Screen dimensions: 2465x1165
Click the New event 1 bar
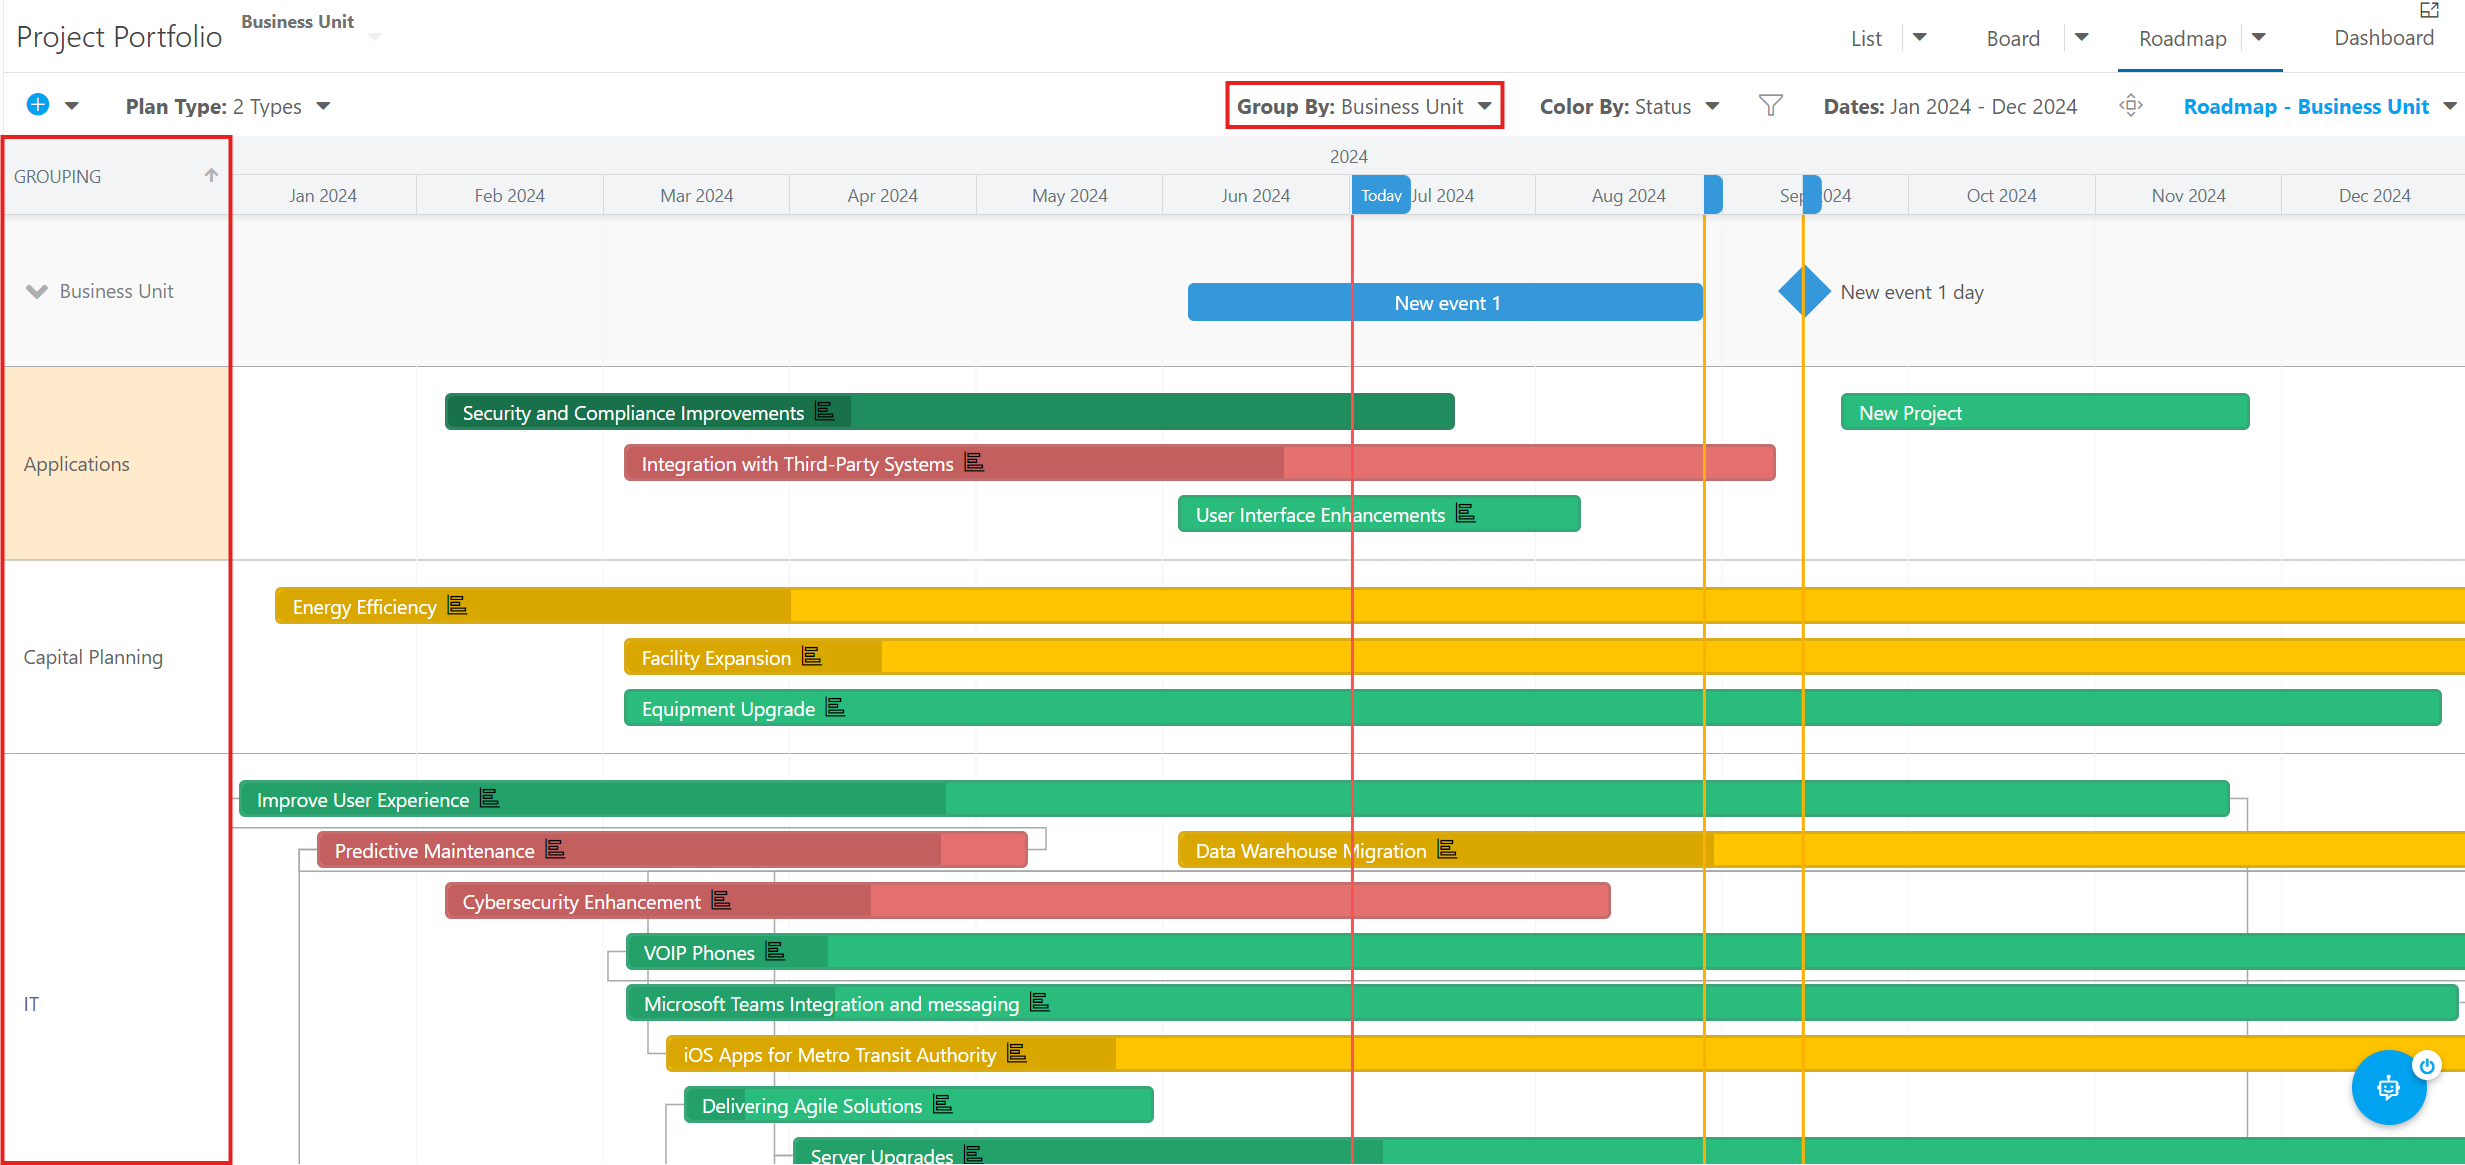coord(1445,302)
